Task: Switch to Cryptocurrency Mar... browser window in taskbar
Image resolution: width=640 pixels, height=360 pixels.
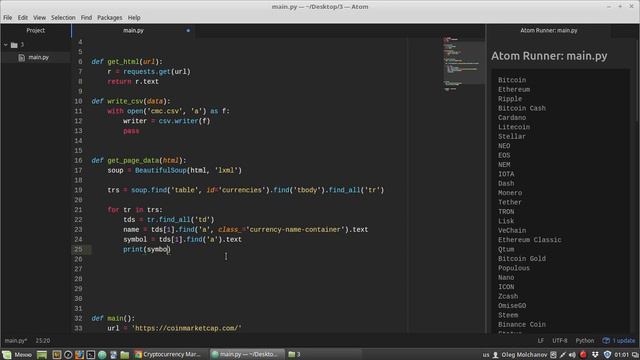Action: click(168, 354)
